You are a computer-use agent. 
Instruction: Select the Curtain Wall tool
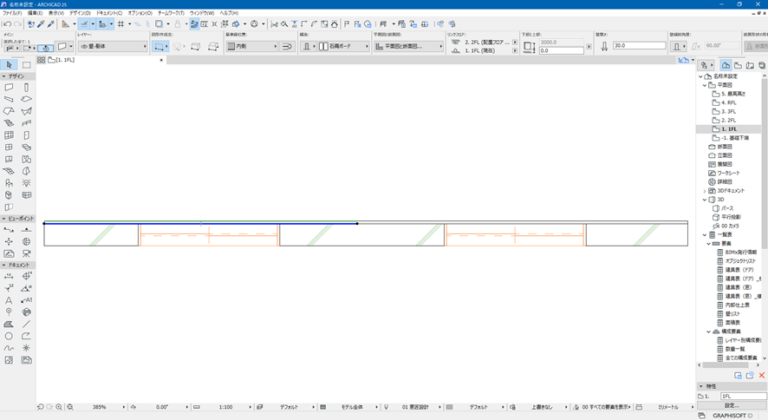tap(9, 135)
